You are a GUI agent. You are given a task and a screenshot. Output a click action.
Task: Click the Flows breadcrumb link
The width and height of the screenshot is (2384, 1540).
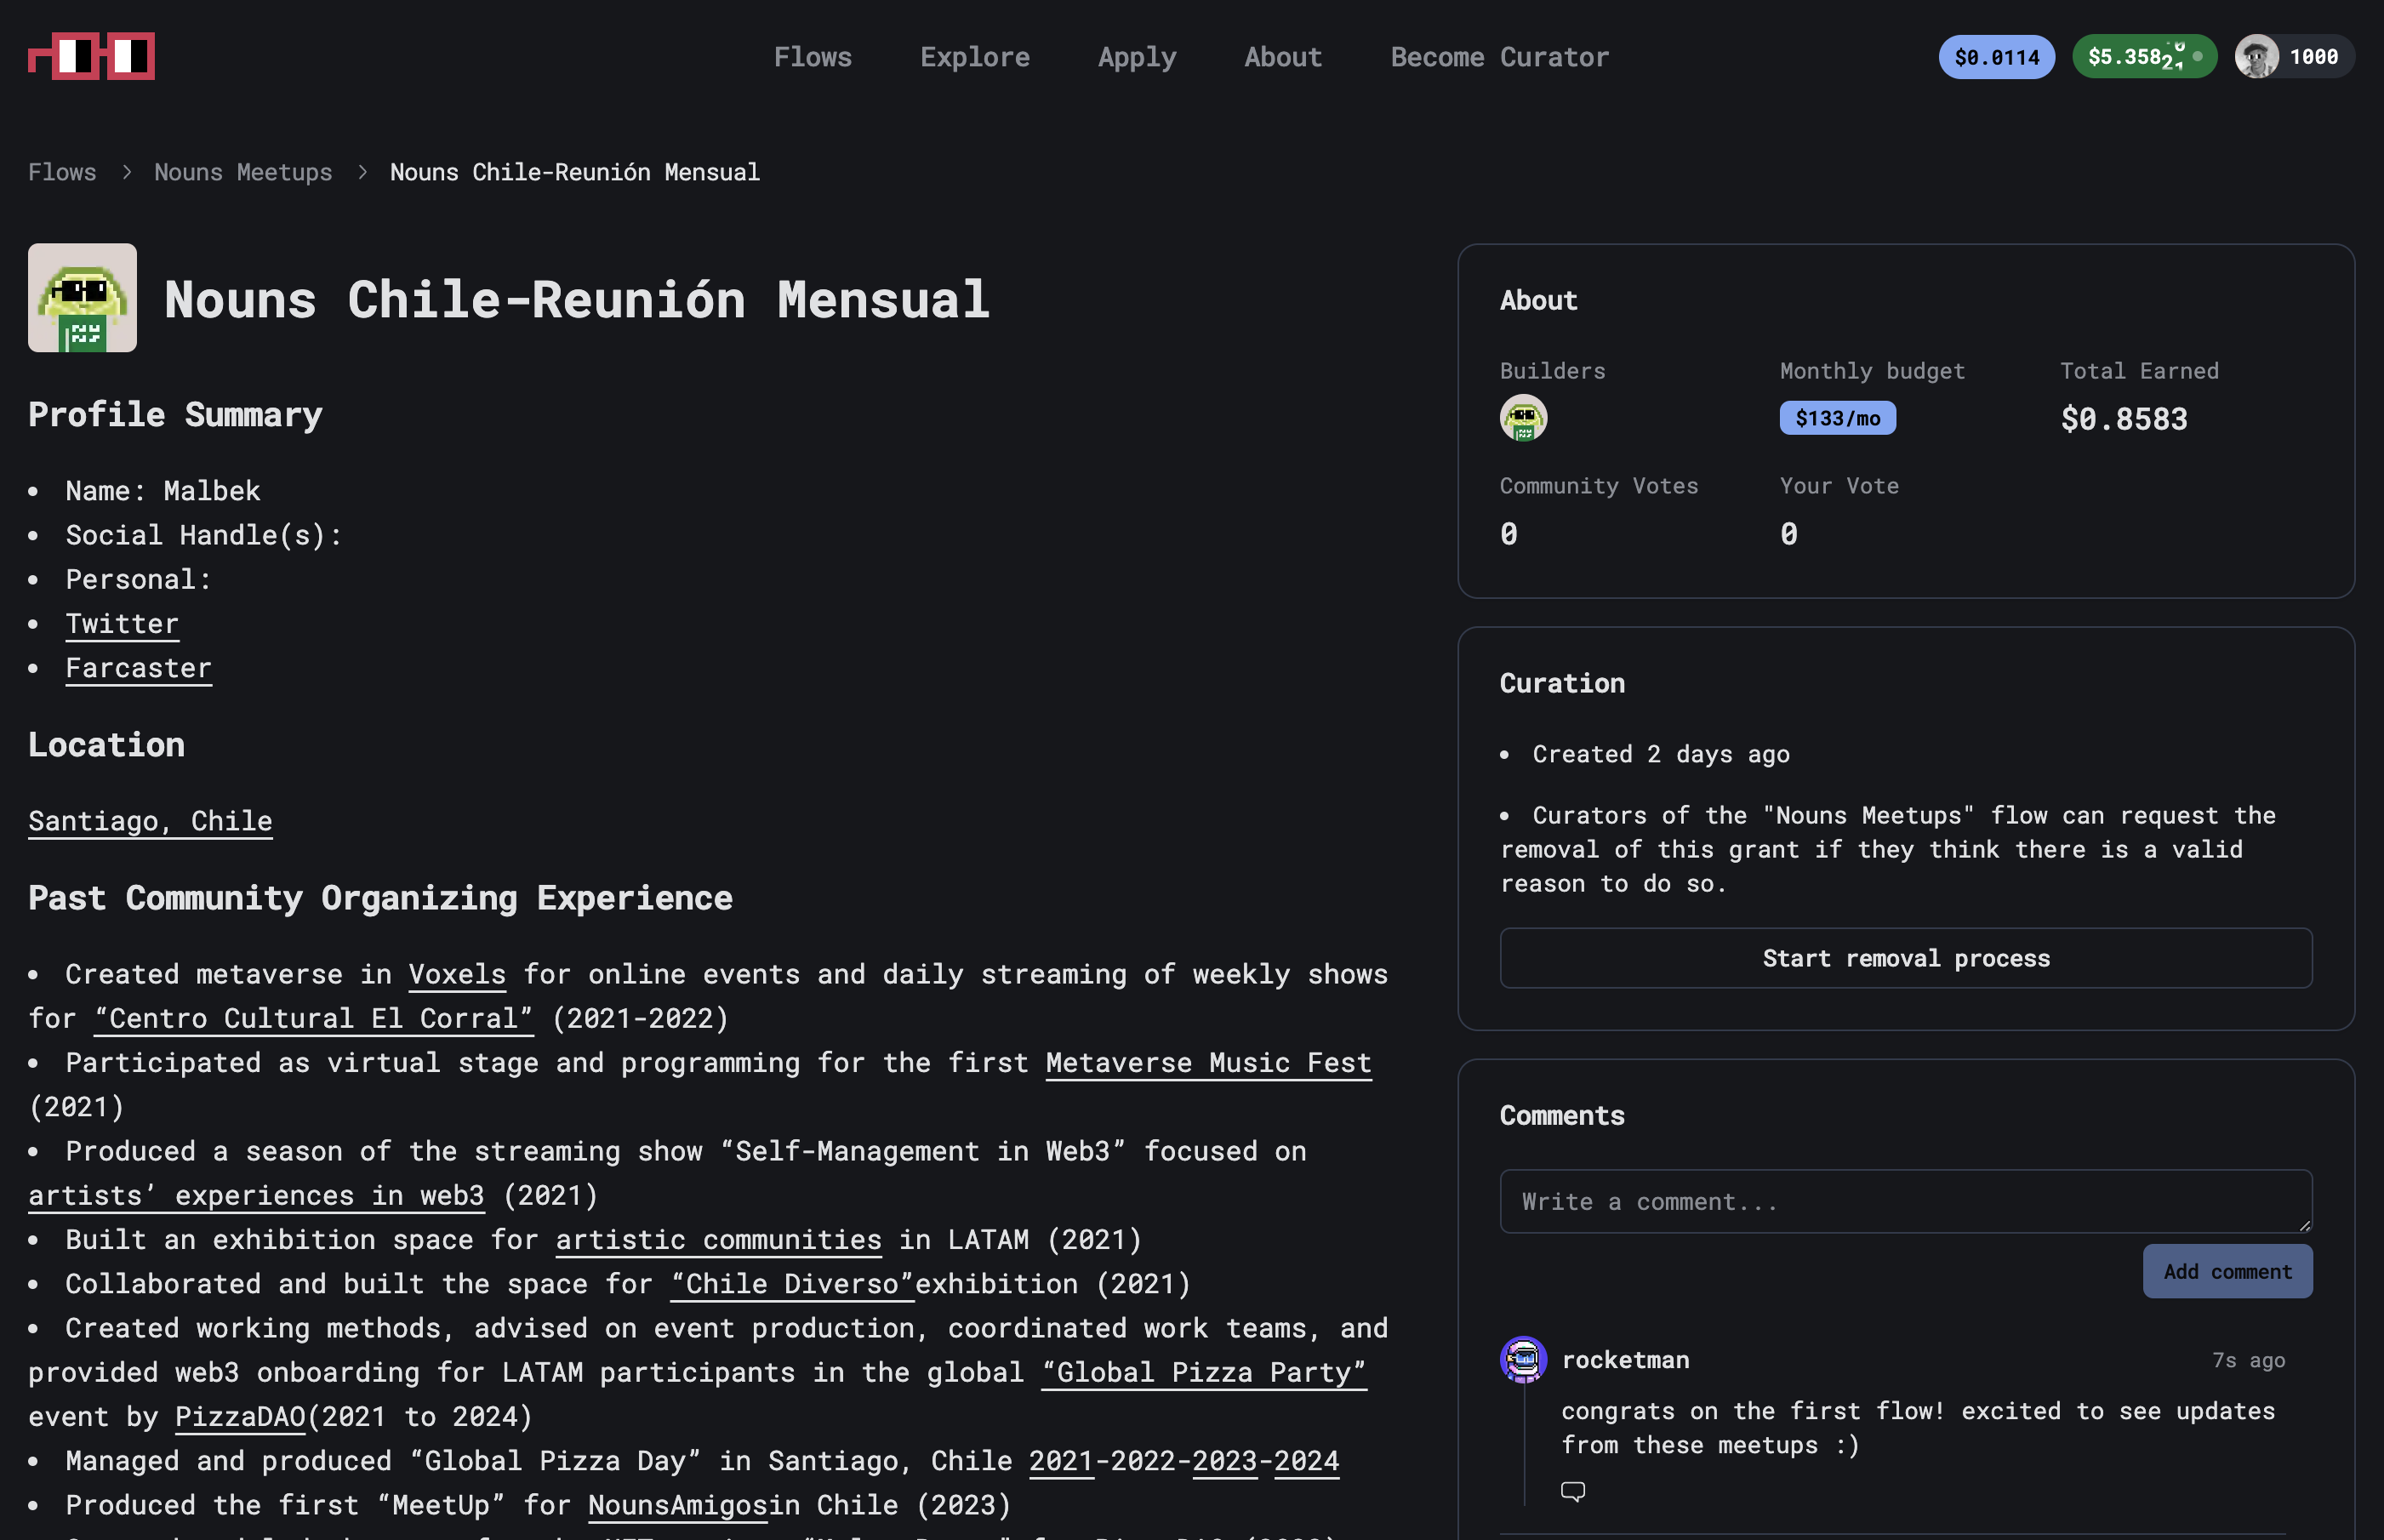[62, 172]
